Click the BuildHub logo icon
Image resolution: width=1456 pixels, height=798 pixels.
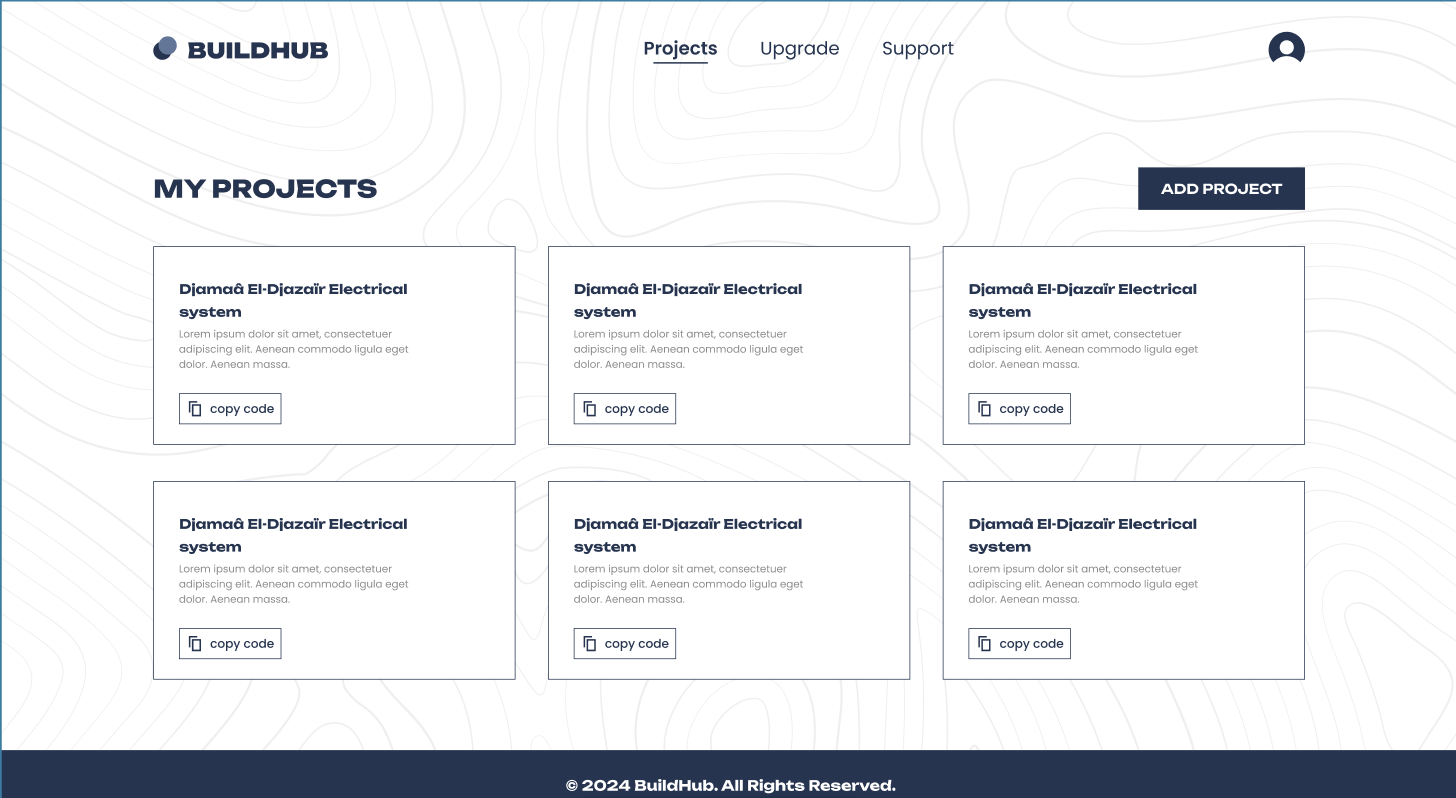[165, 48]
